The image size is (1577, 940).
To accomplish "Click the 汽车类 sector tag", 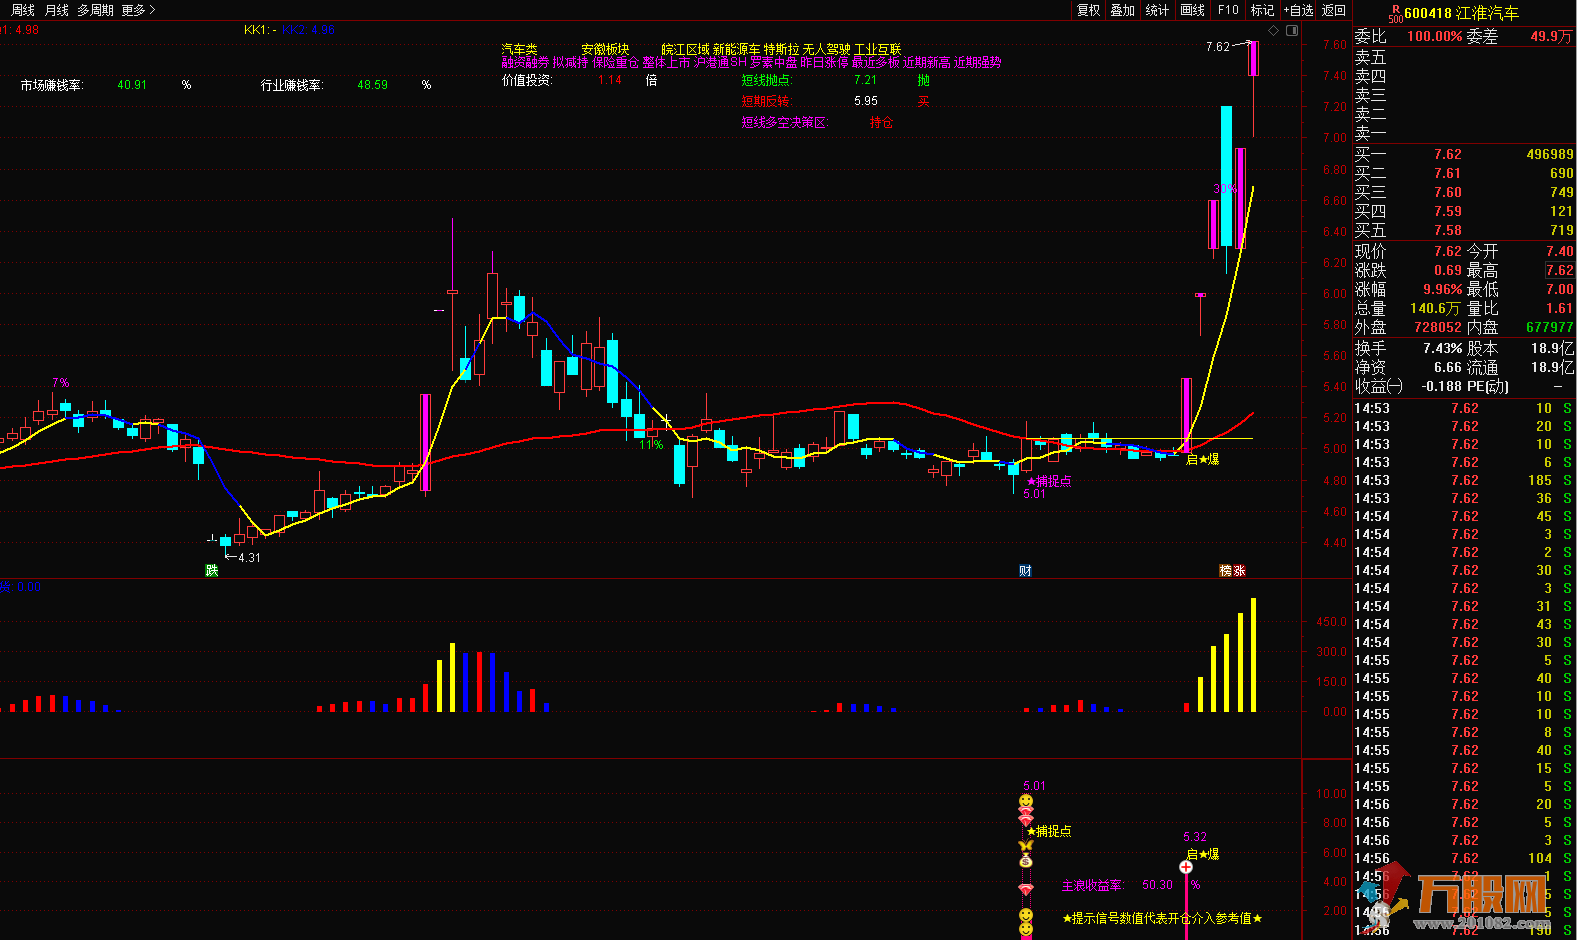I will (519, 49).
